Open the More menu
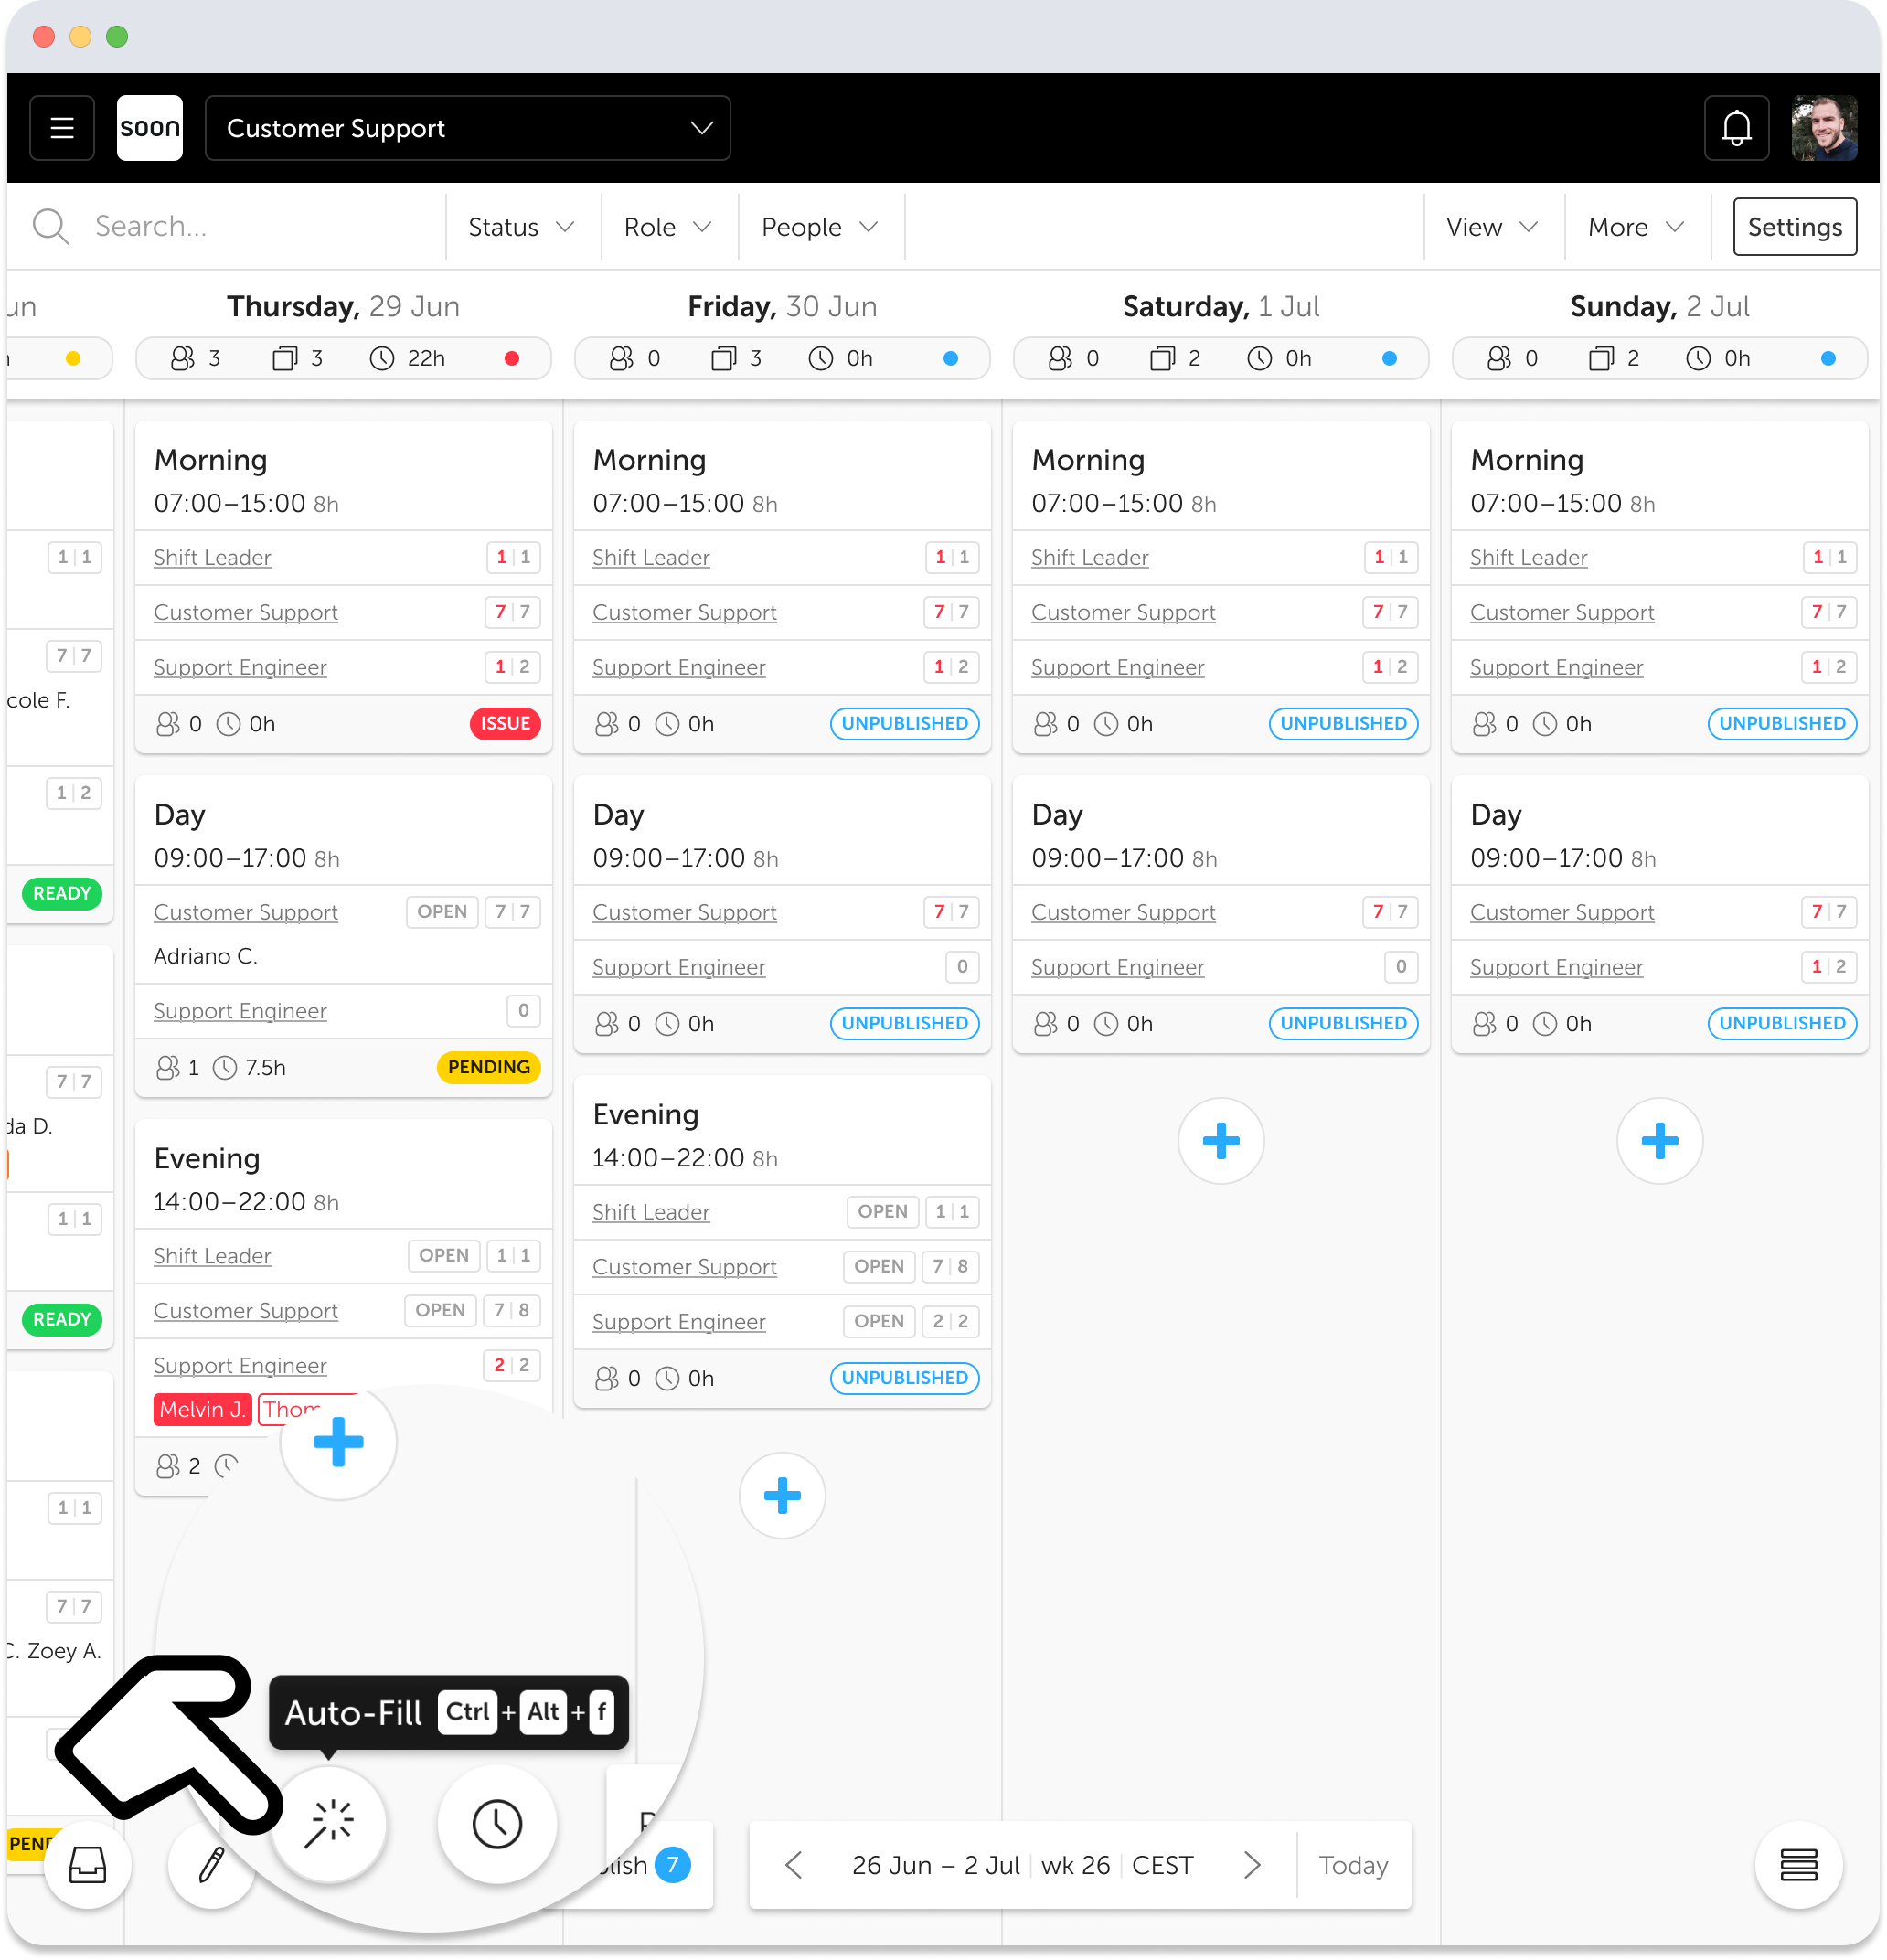Viewport: 1887px width, 1960px height. point(1635,227)
